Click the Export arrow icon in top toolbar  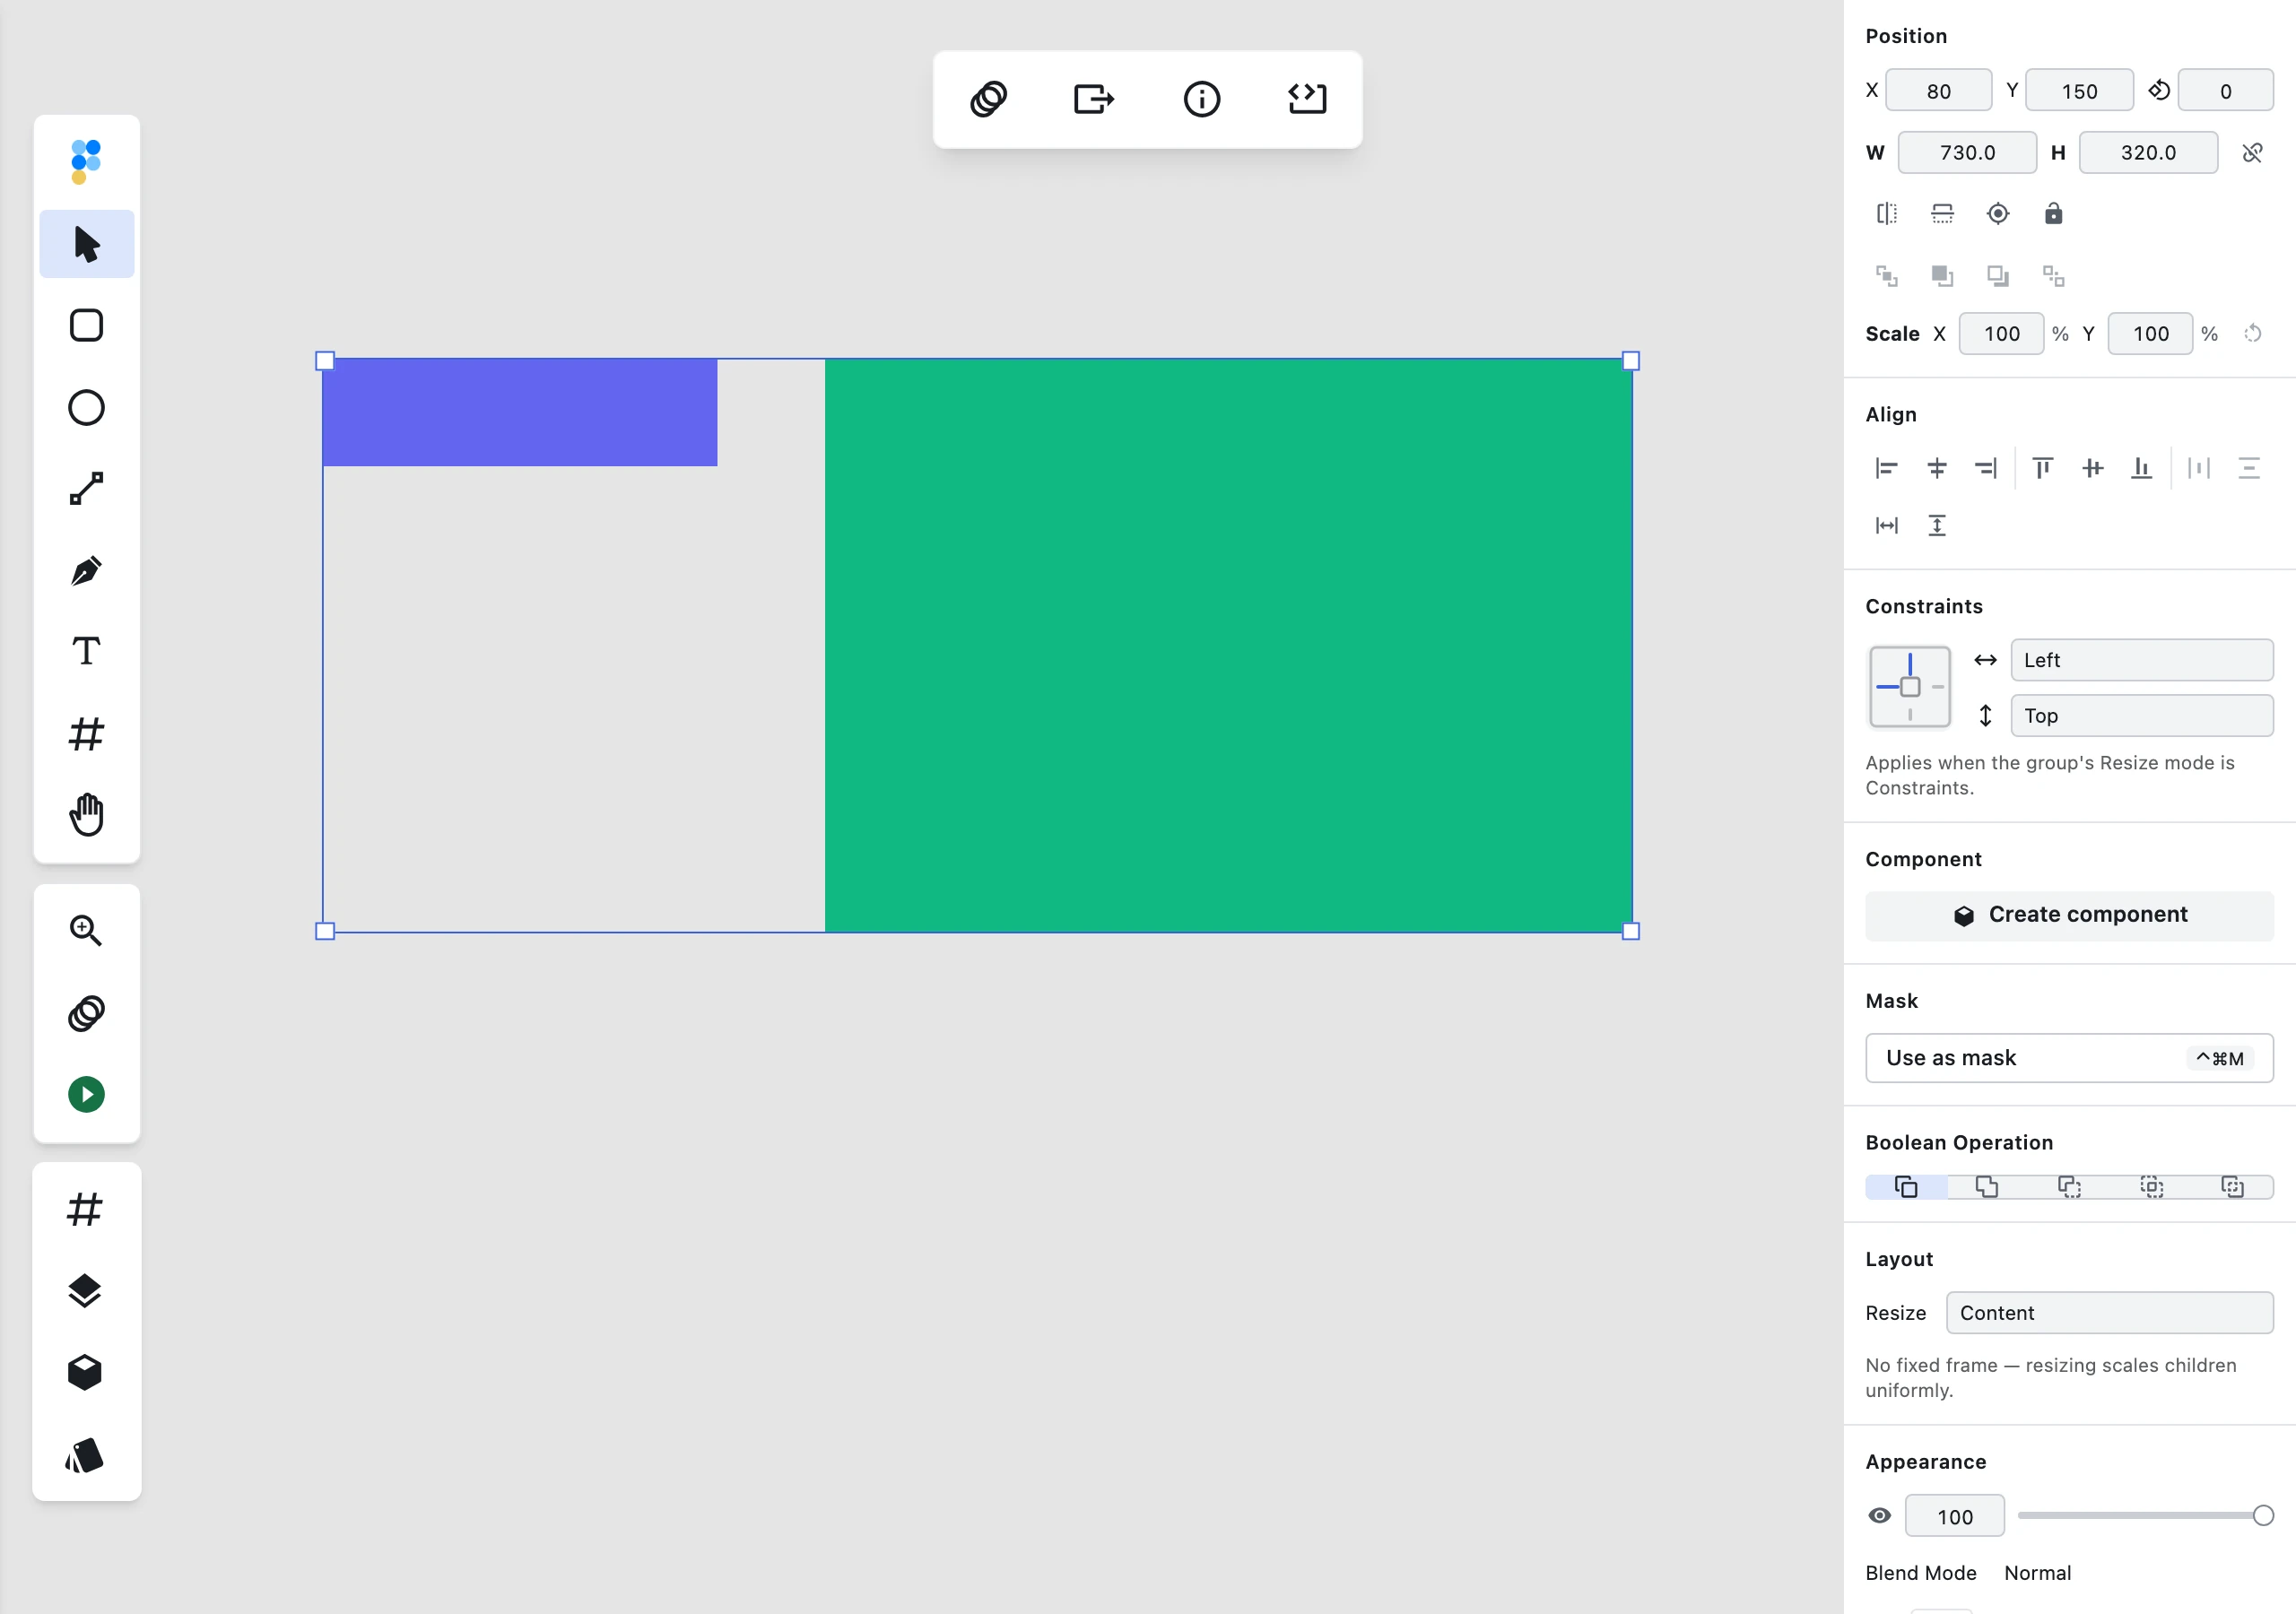[1094, 99]
